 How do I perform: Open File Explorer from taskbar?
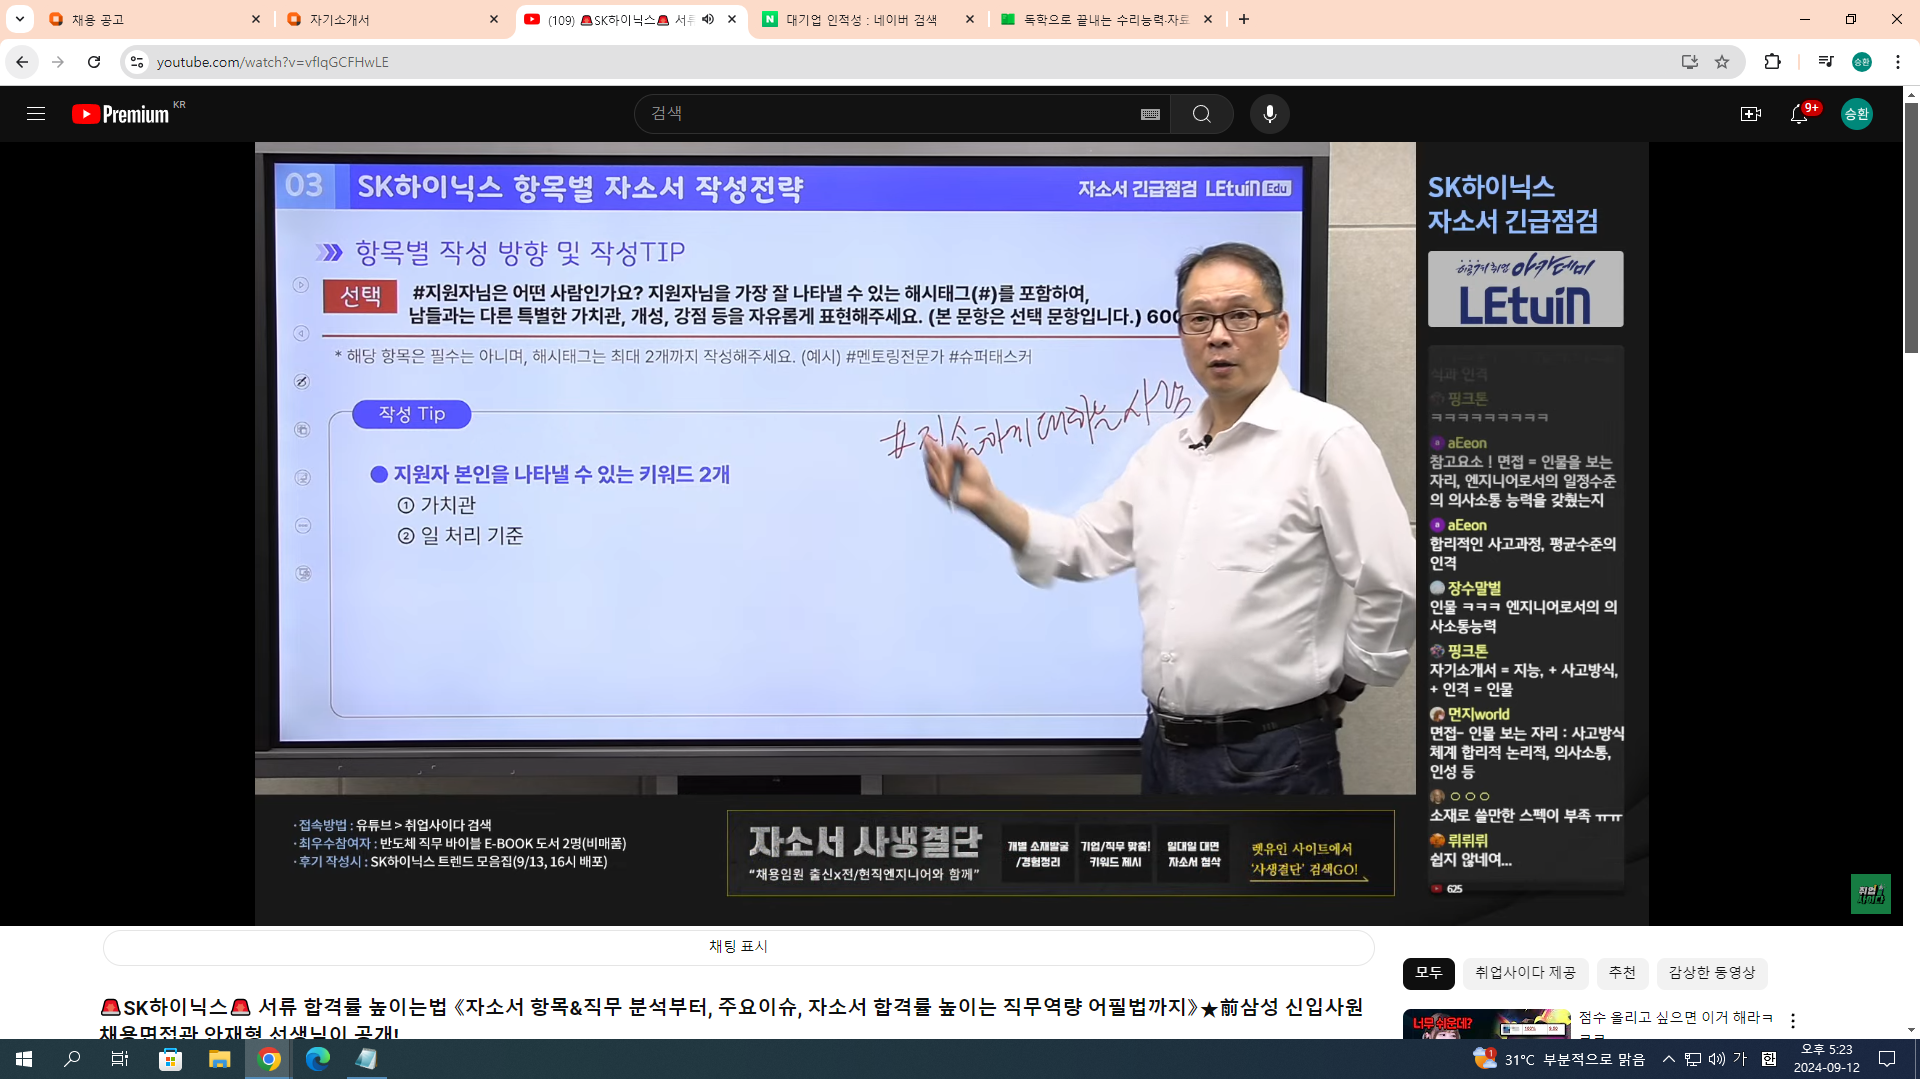(219, 1059)
